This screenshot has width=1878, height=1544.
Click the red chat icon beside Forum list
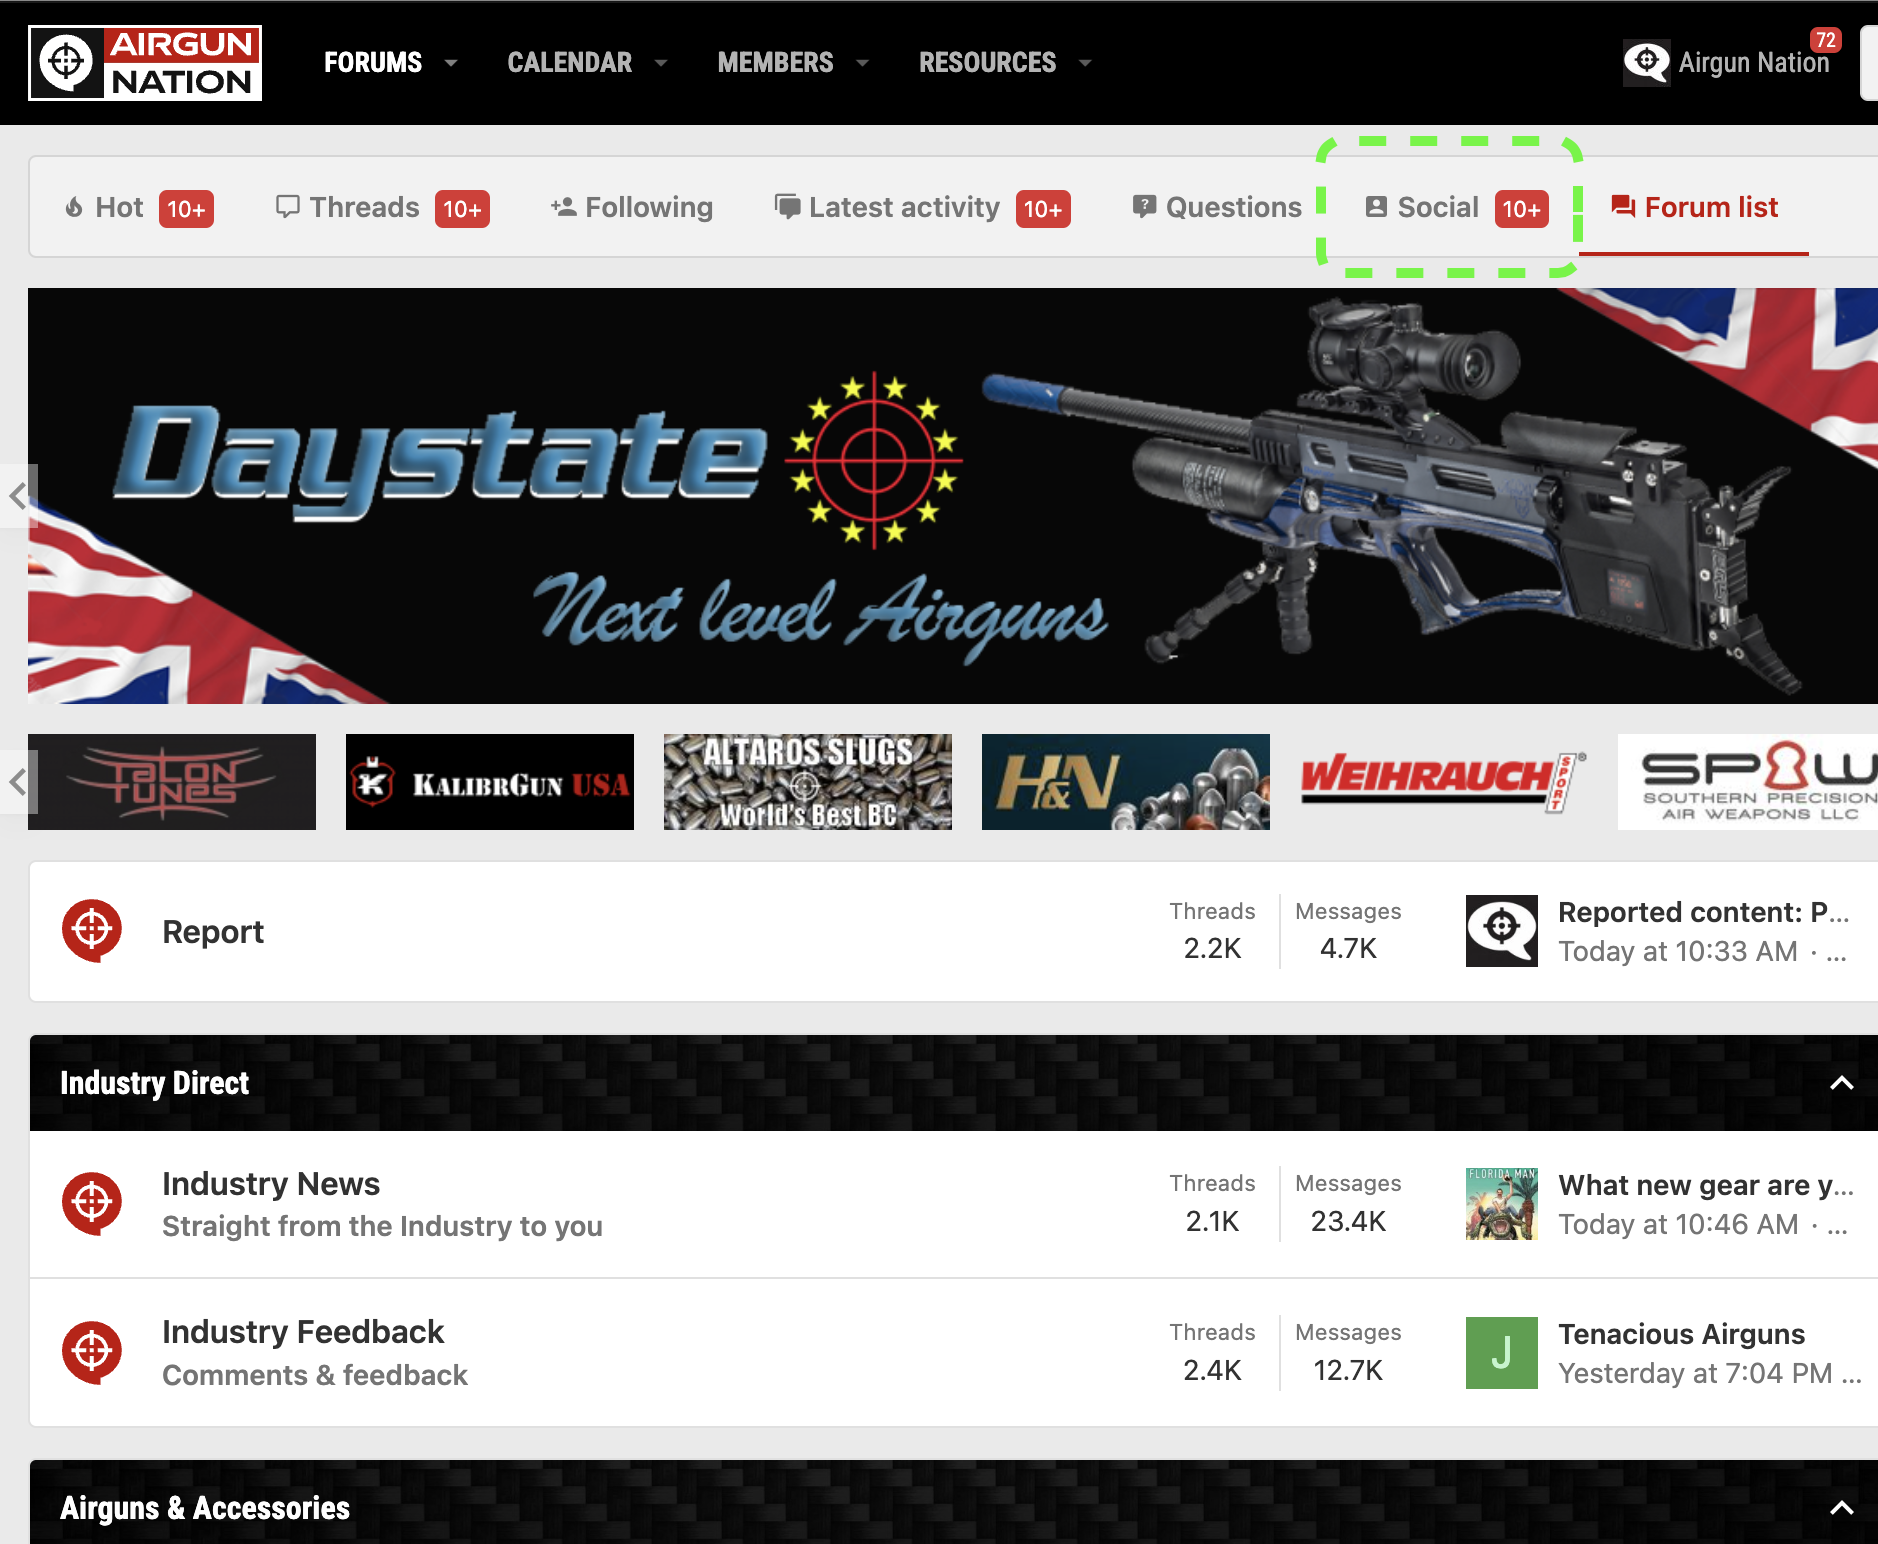pyautogui.click(x=1623, y=207)
